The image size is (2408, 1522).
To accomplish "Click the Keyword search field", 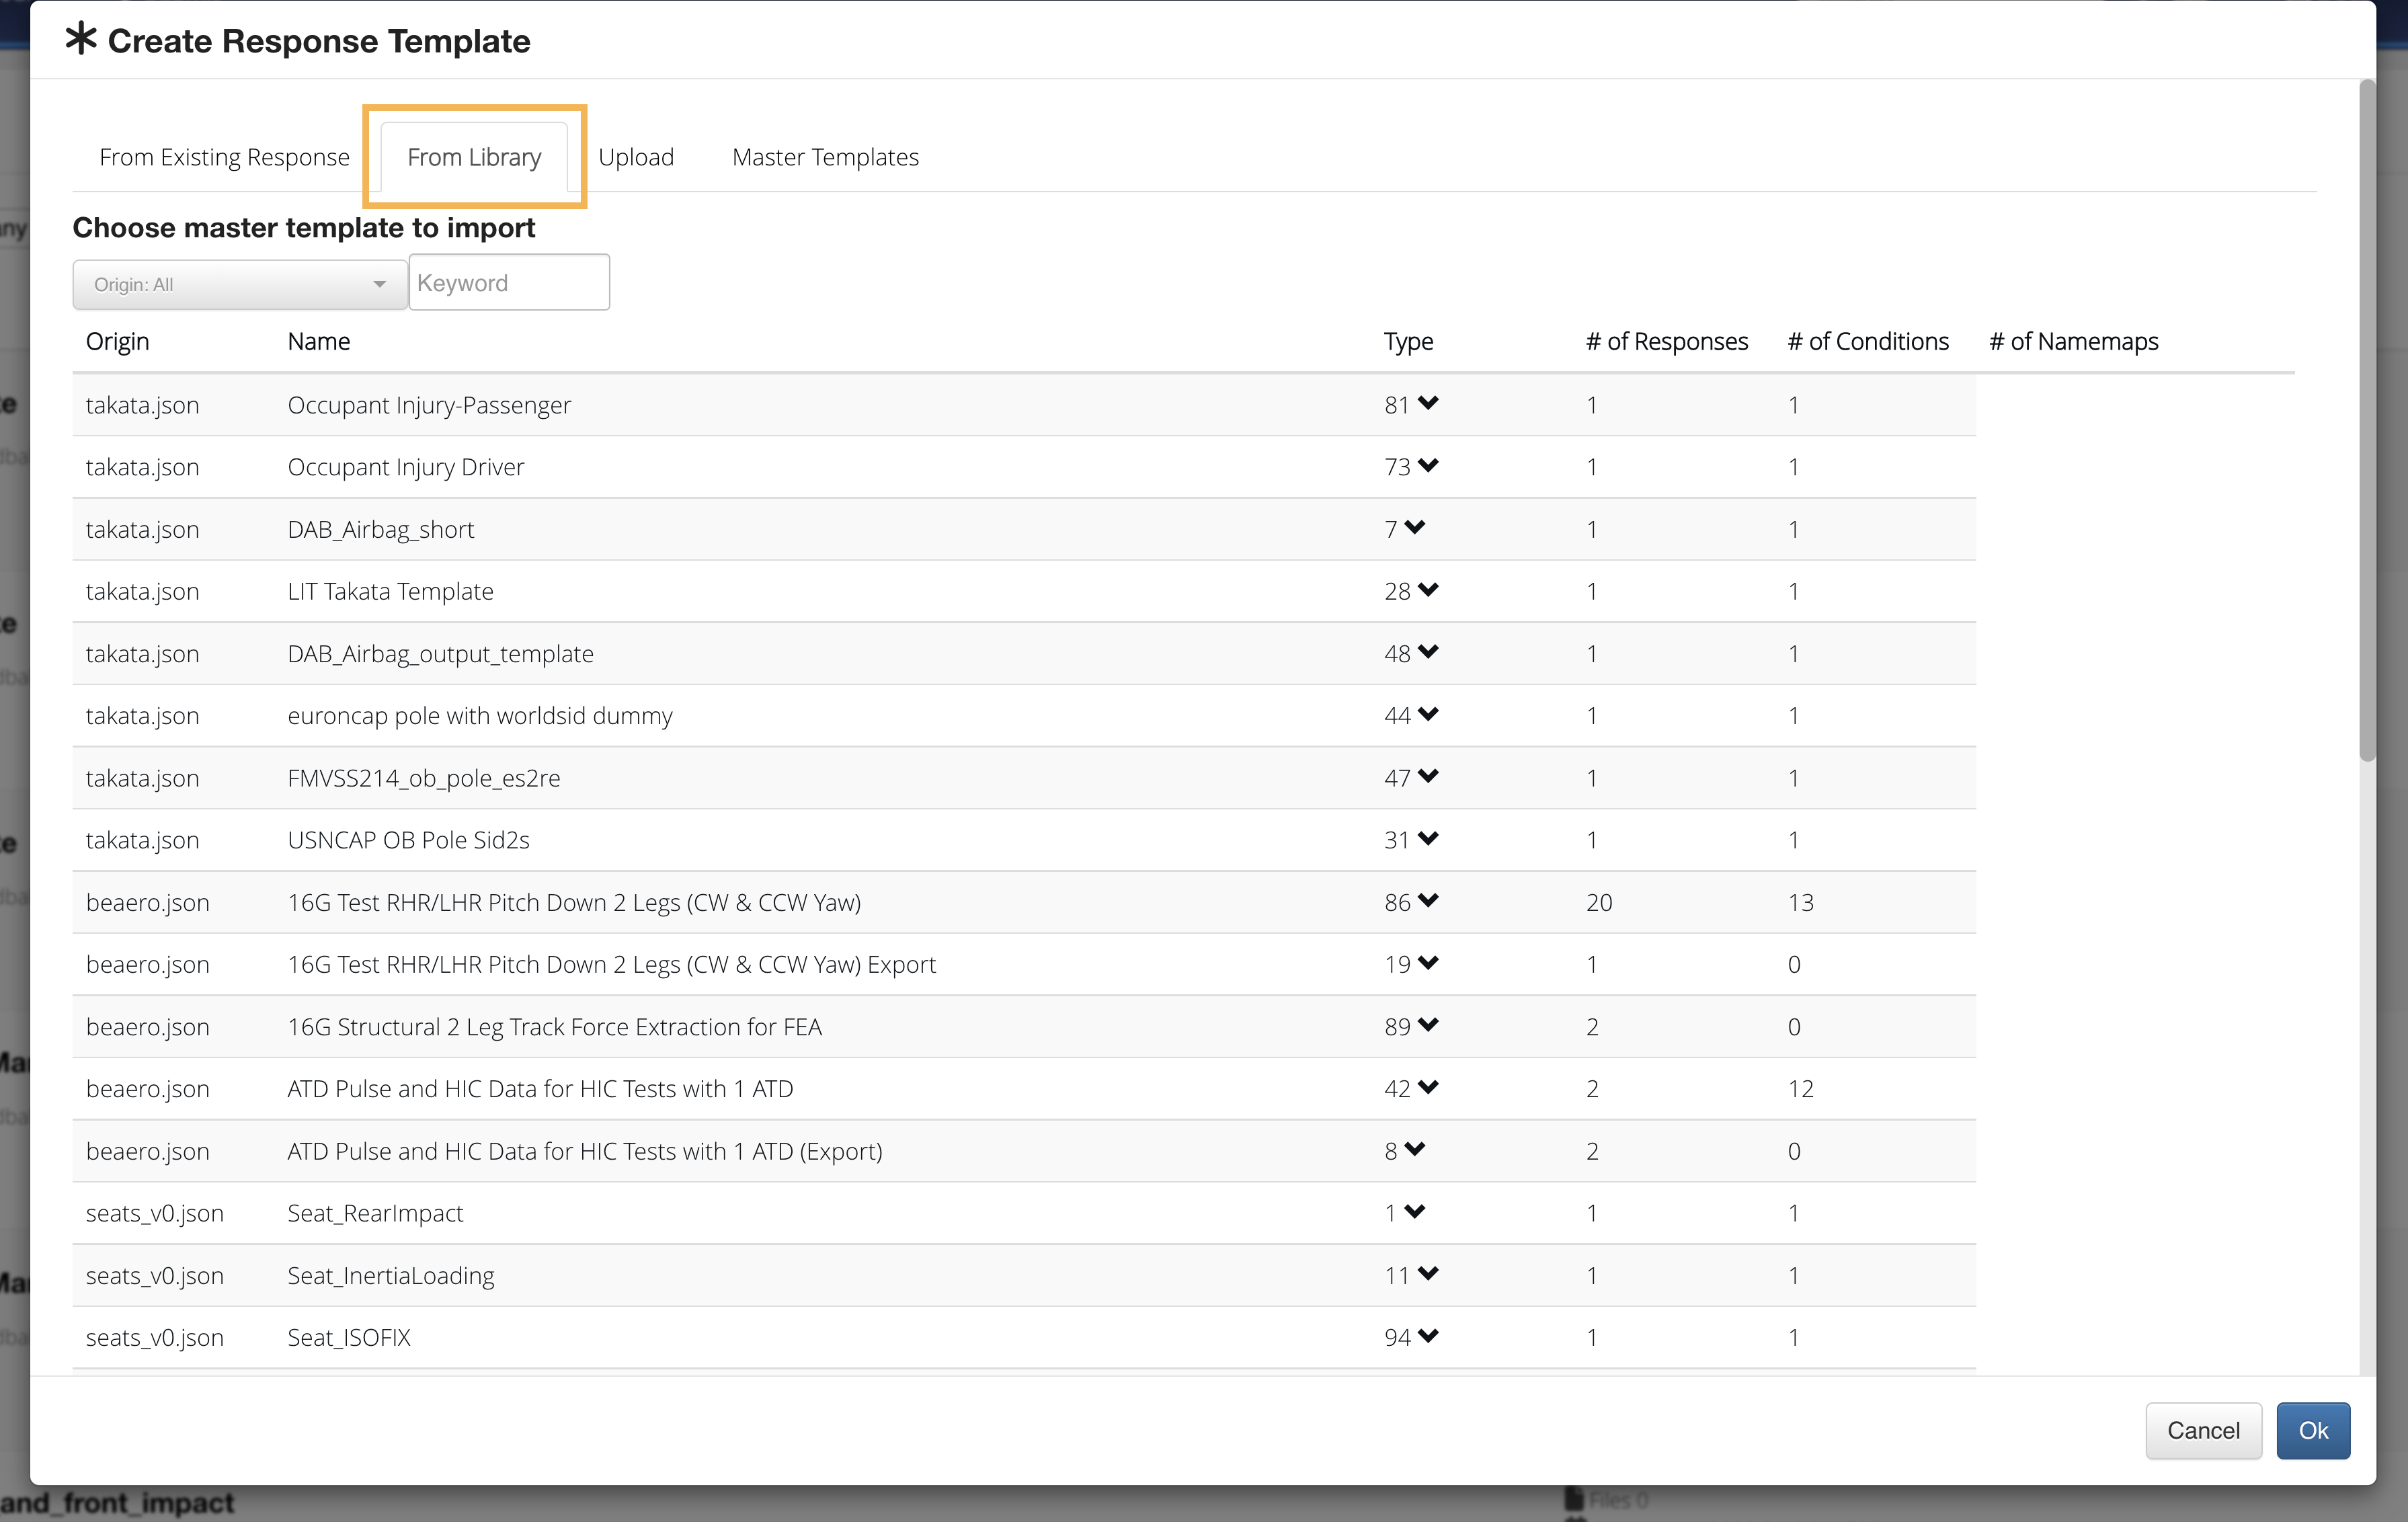I will tap(509, 283).
